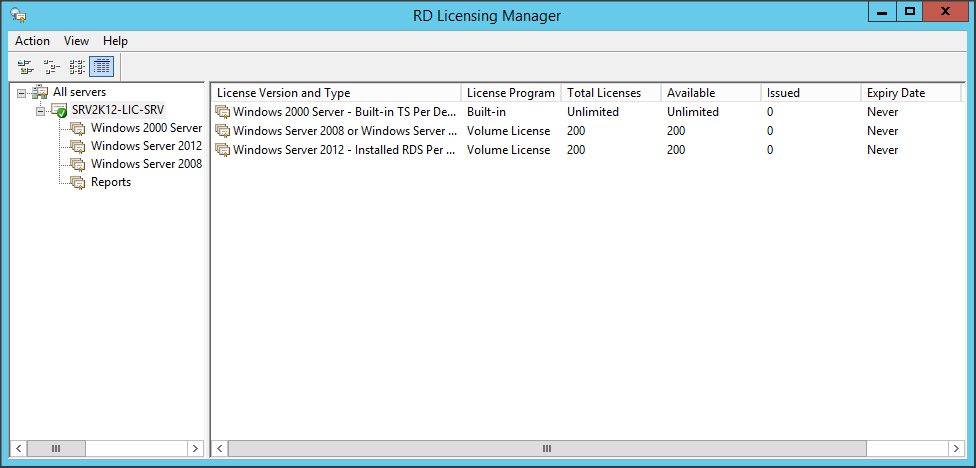Open the Action menu

coord(32,41)
